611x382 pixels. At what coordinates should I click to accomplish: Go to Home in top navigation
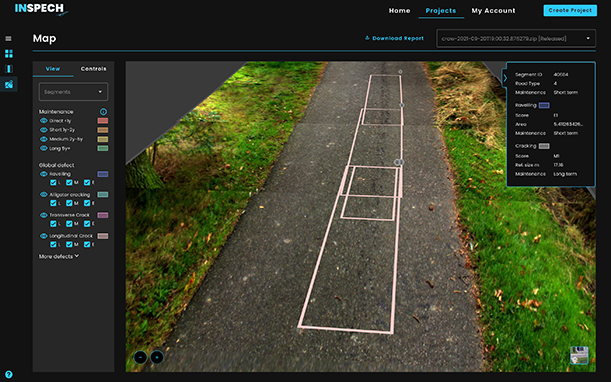[399, 11]
